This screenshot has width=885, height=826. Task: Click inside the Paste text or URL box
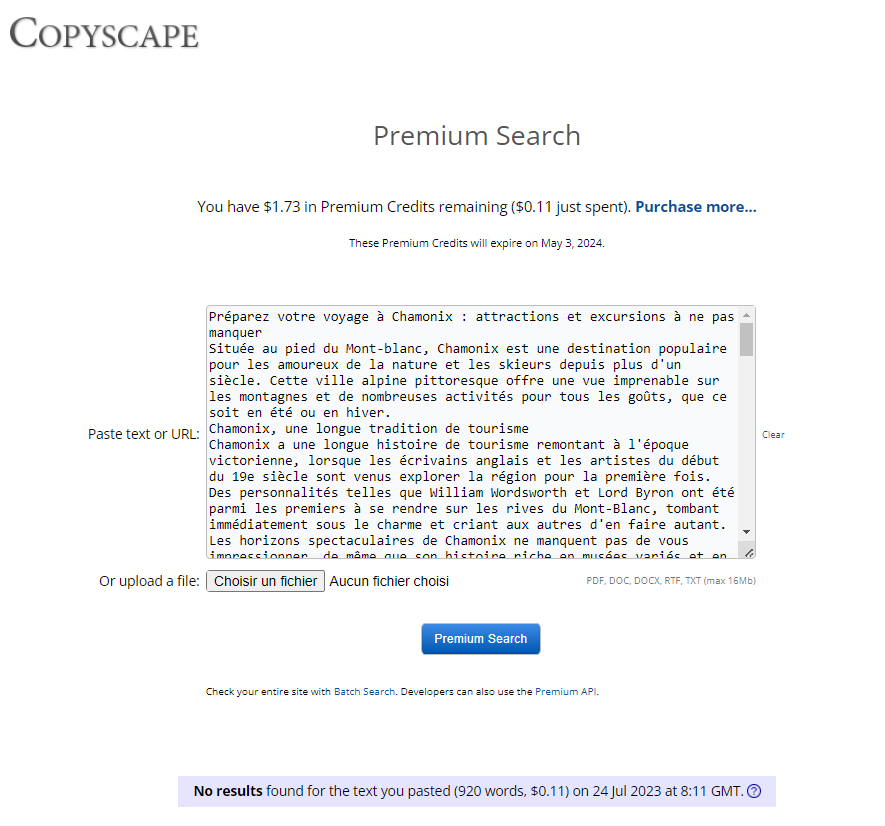[473, 432]
